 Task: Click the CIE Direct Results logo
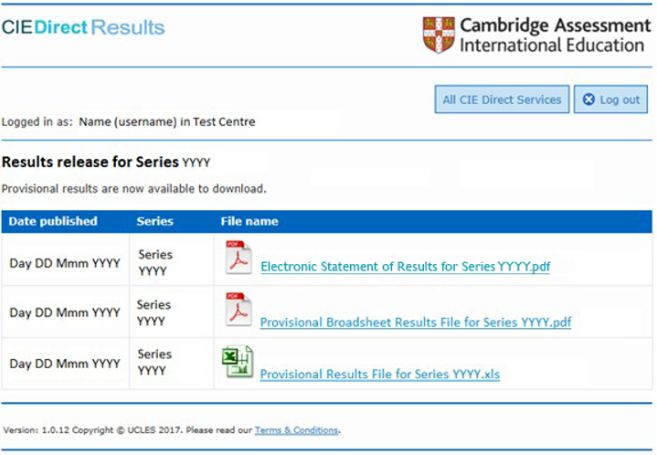tap(84, 27)
